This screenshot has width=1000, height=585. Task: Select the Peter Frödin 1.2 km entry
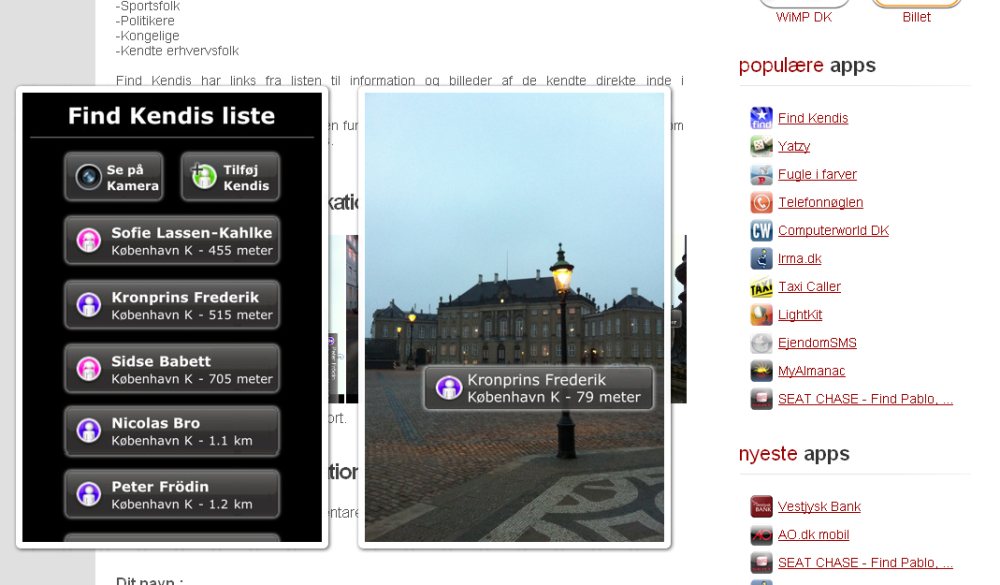172,494
